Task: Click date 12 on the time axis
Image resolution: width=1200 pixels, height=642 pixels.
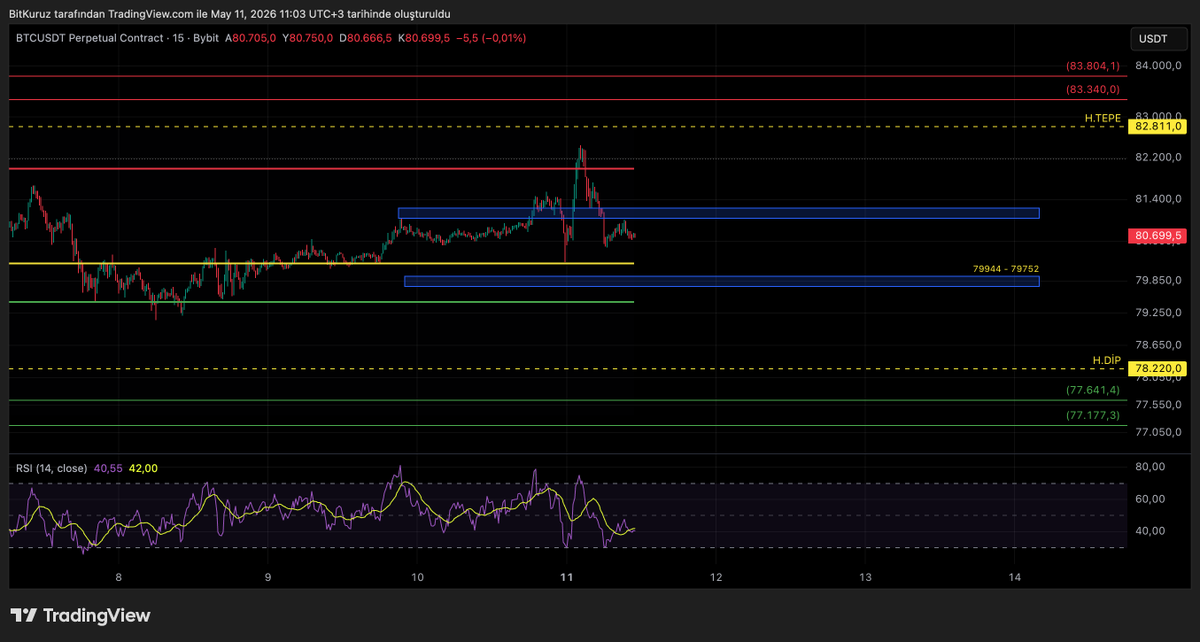Action: [716, 577]
